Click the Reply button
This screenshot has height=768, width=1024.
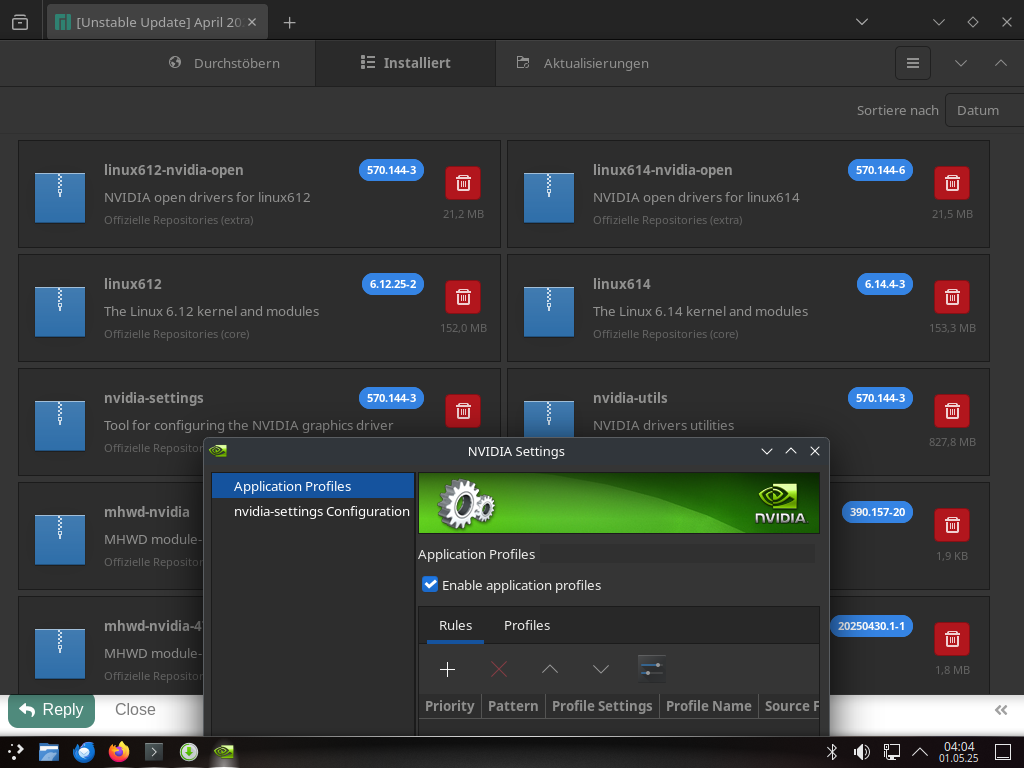(x=52, y=710)
